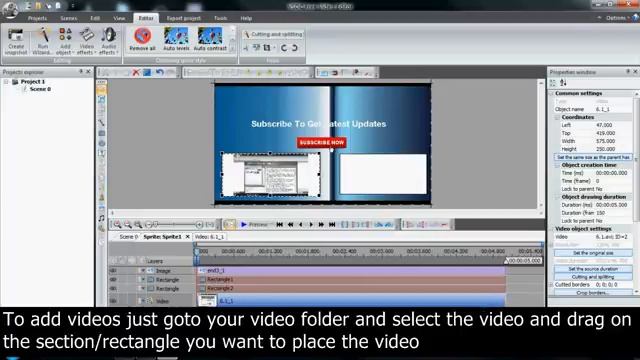This screenshot has height=360, width=640.
Task: Click the crop tool icon in Tools group
Action: tap(267, 48)
